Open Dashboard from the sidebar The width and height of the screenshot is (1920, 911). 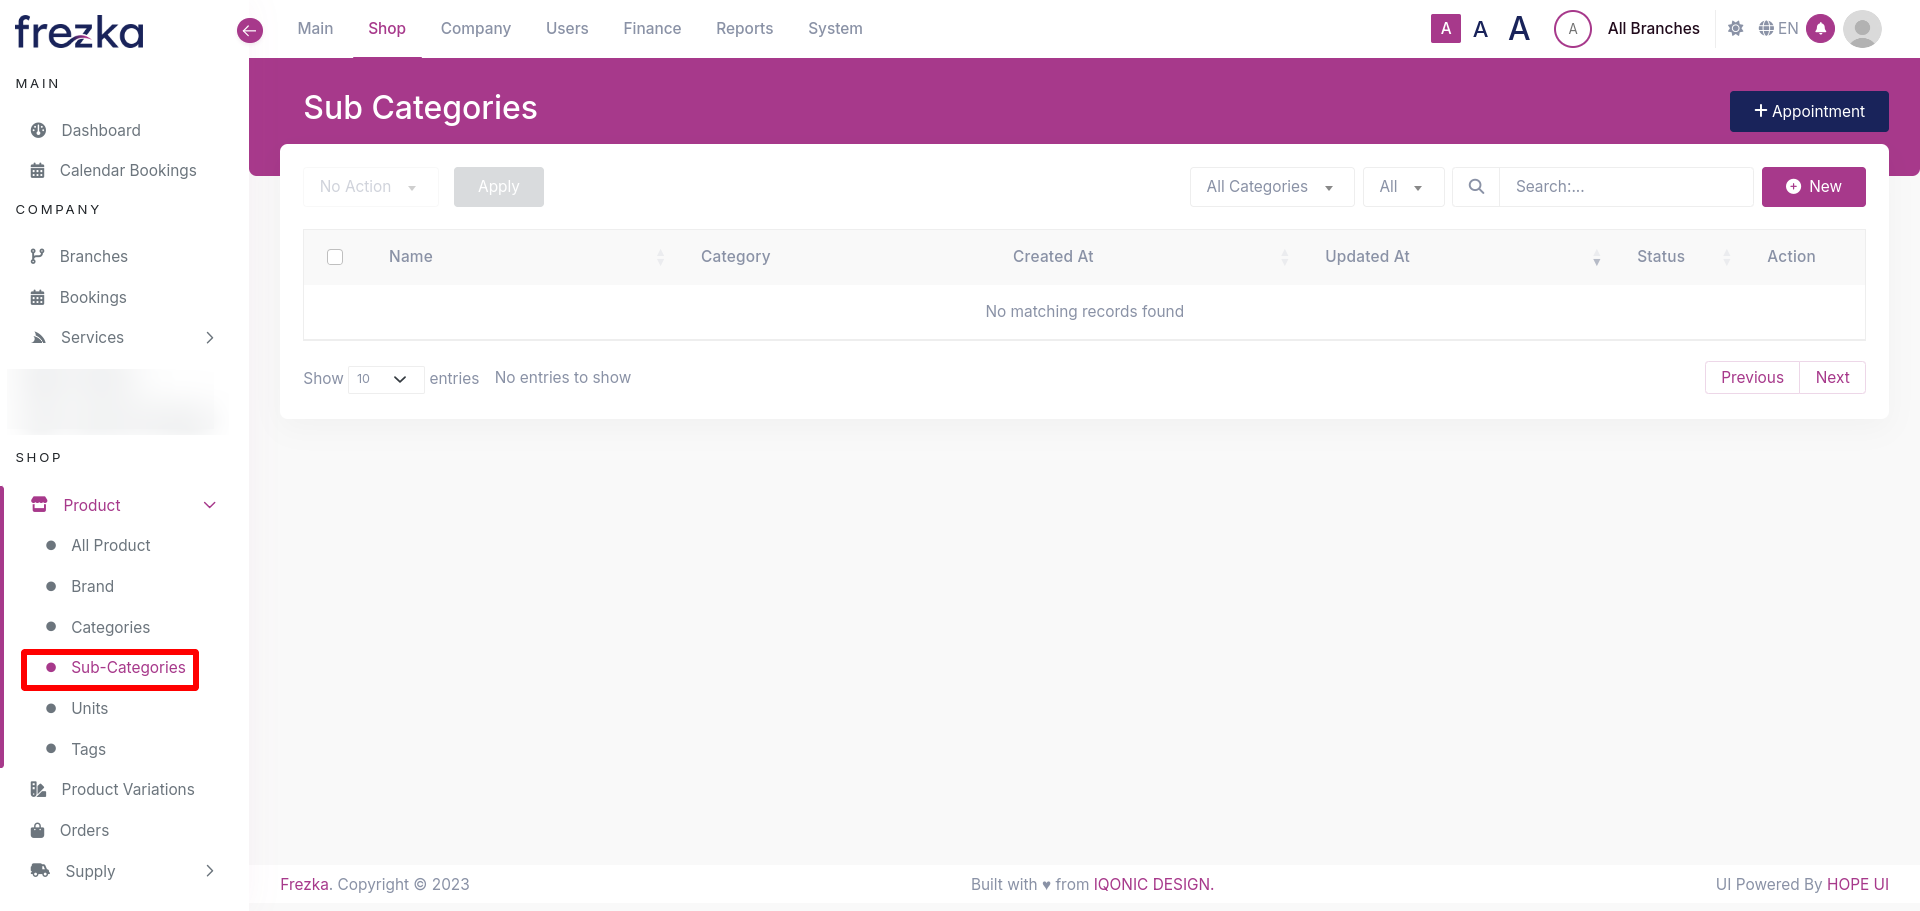point(100,130)
